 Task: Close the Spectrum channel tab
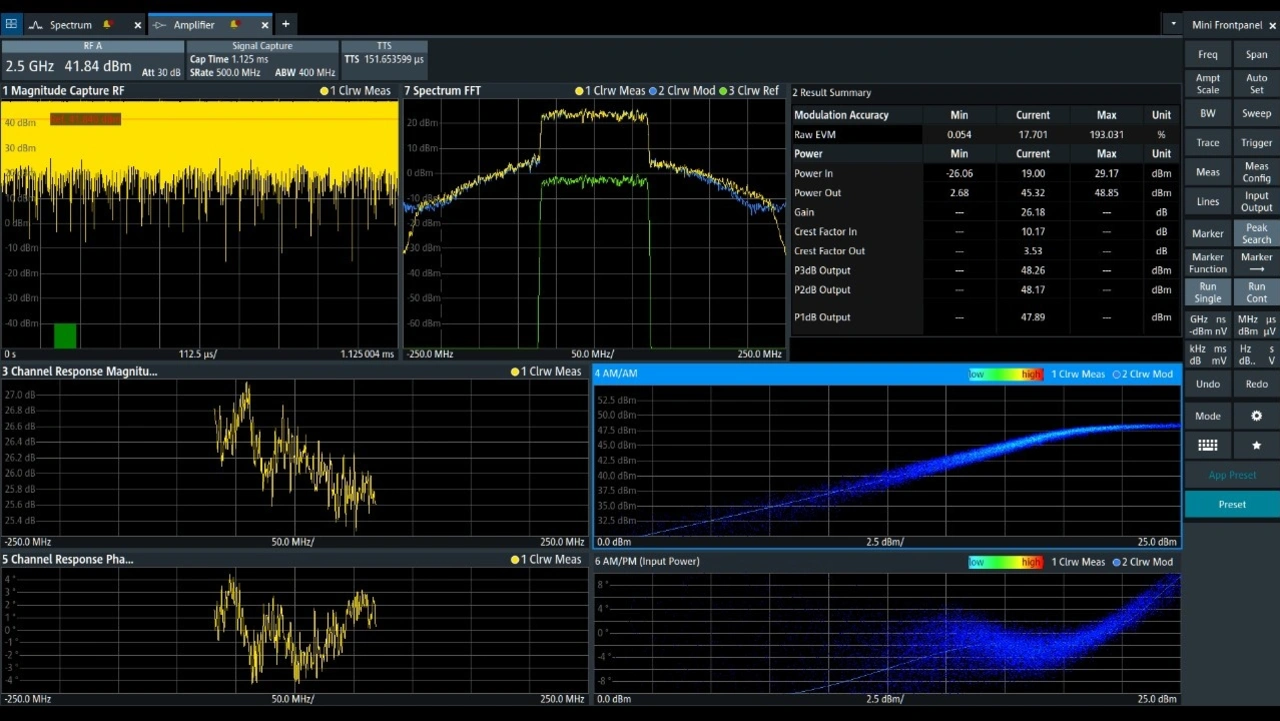coord(137,25)
